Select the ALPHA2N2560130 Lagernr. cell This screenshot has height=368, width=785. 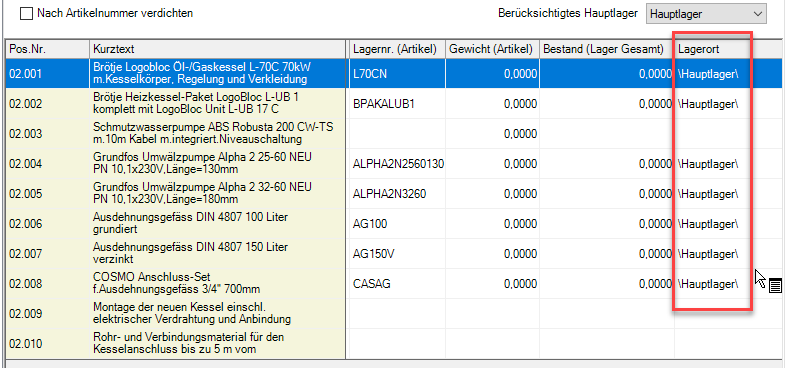coord(398,164)
